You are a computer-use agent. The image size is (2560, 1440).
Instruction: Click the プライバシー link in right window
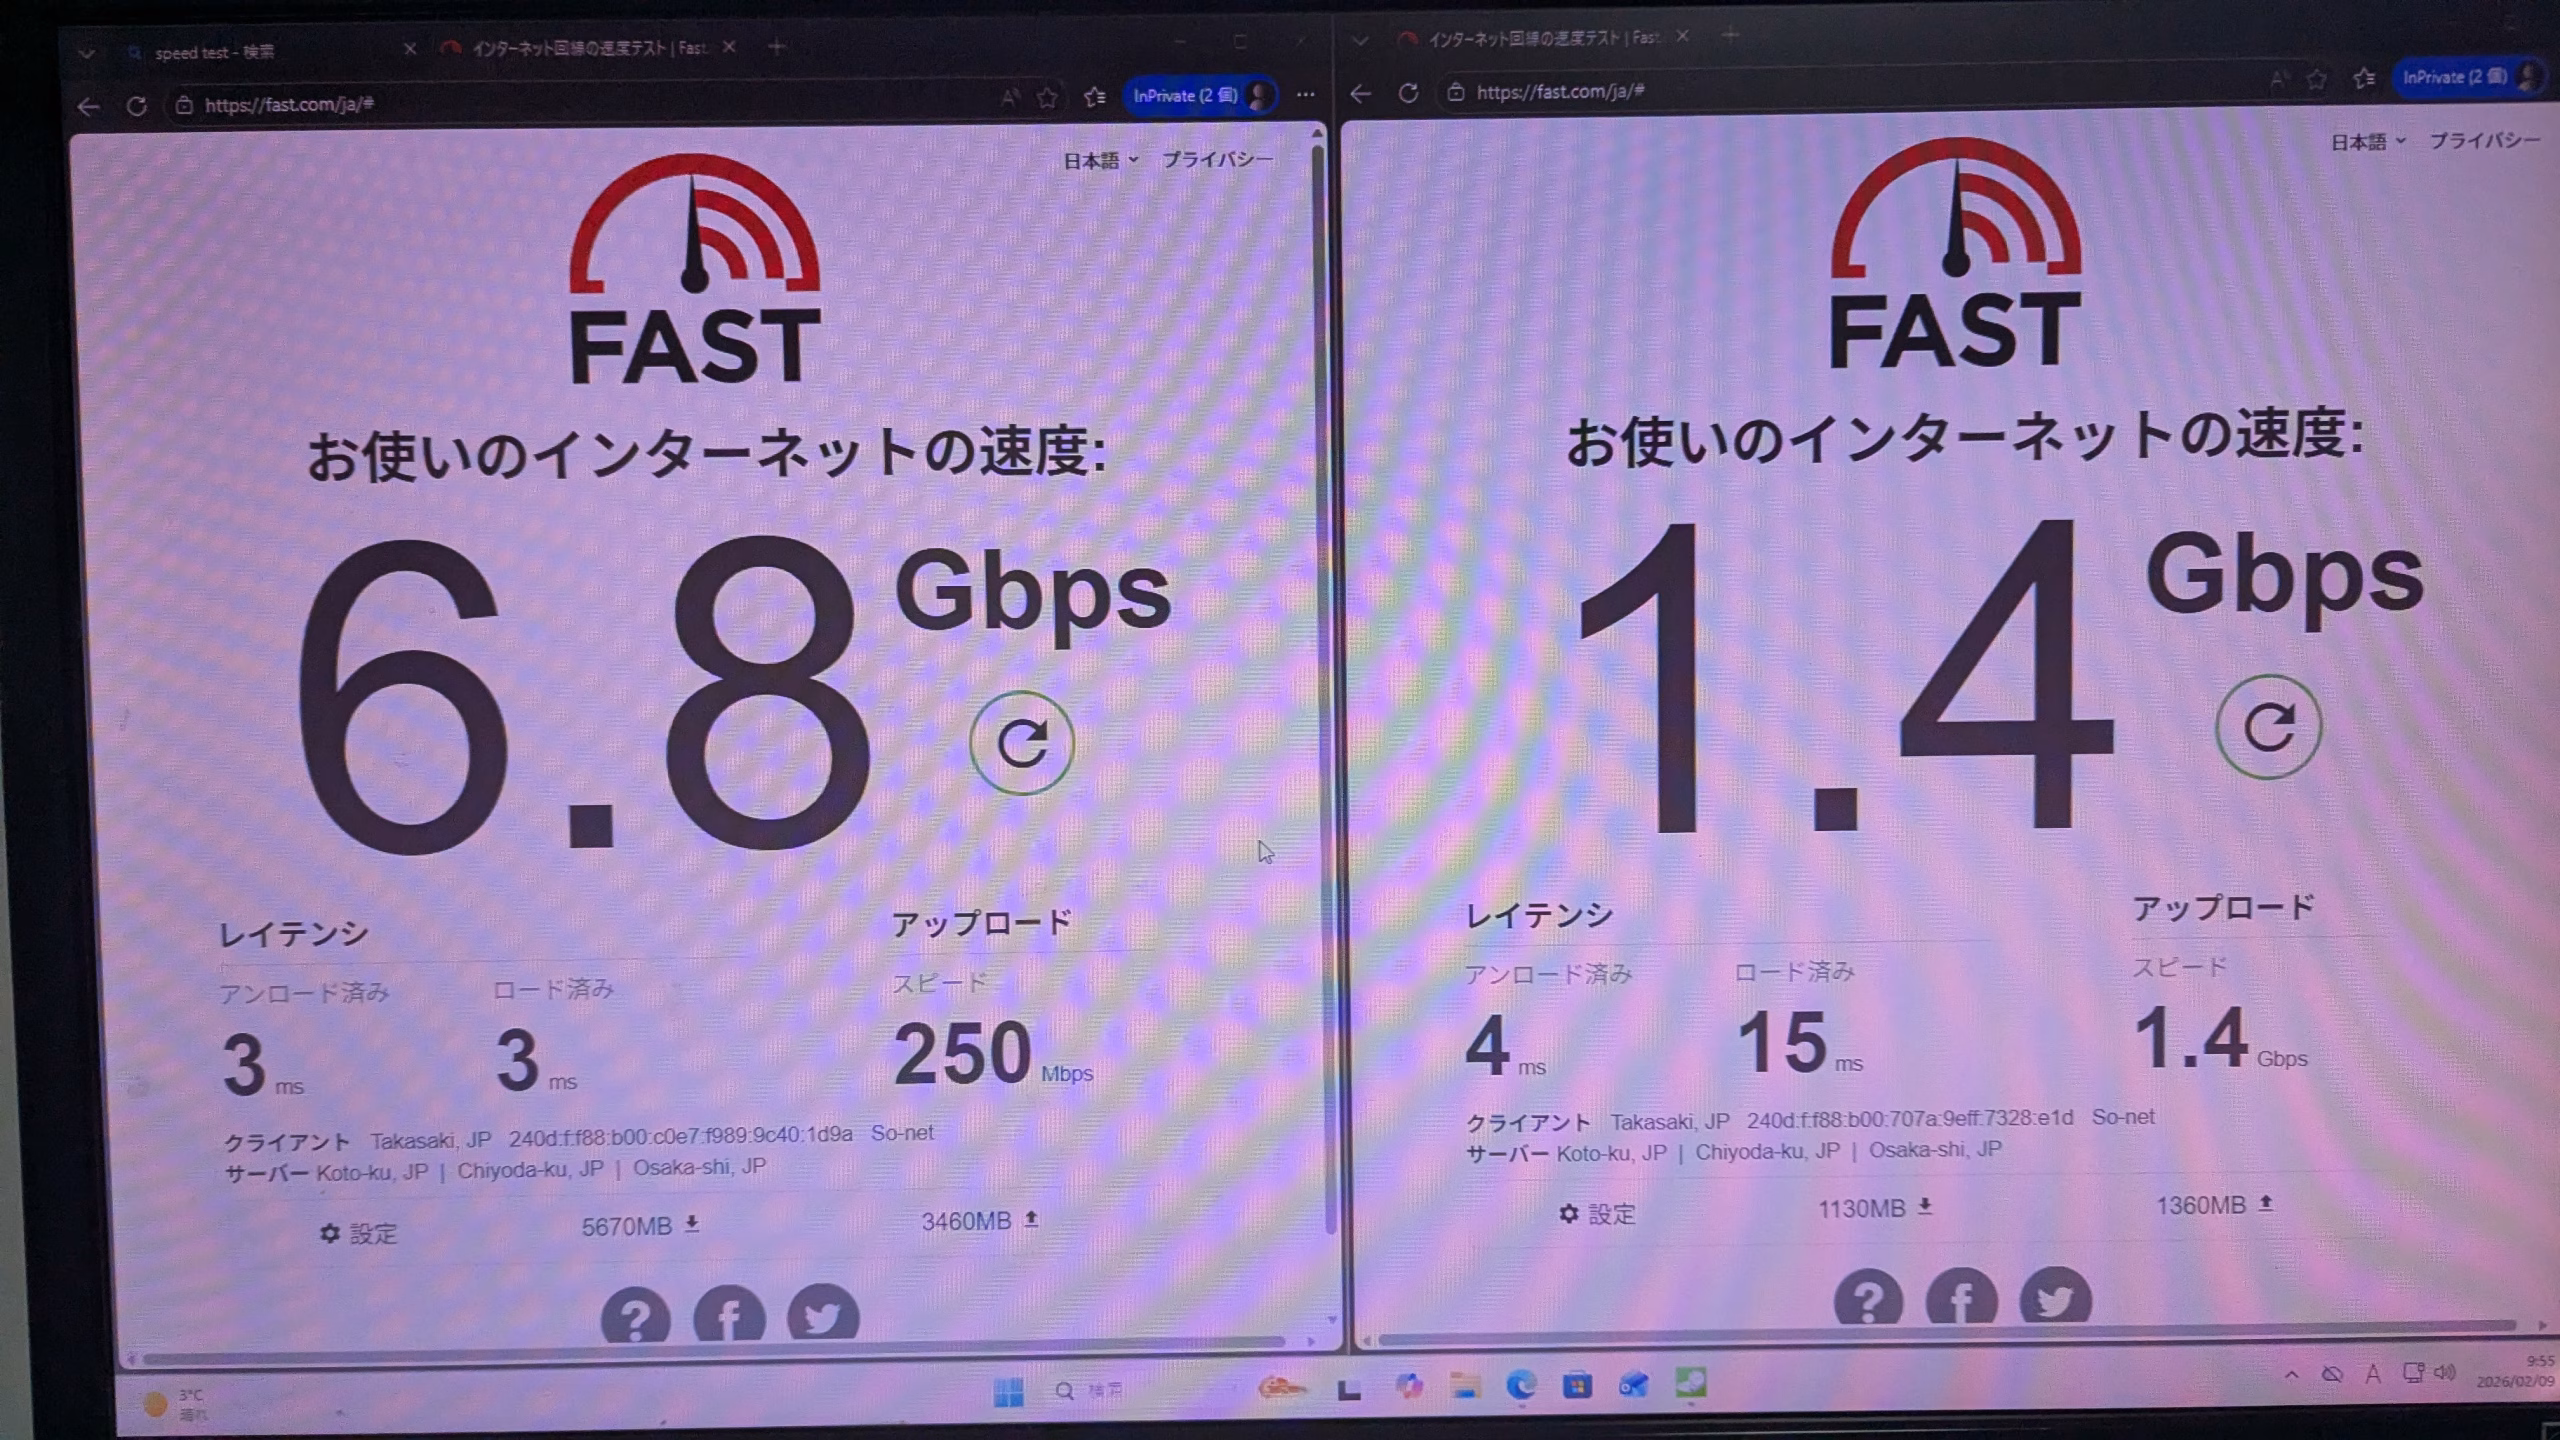2484,141
